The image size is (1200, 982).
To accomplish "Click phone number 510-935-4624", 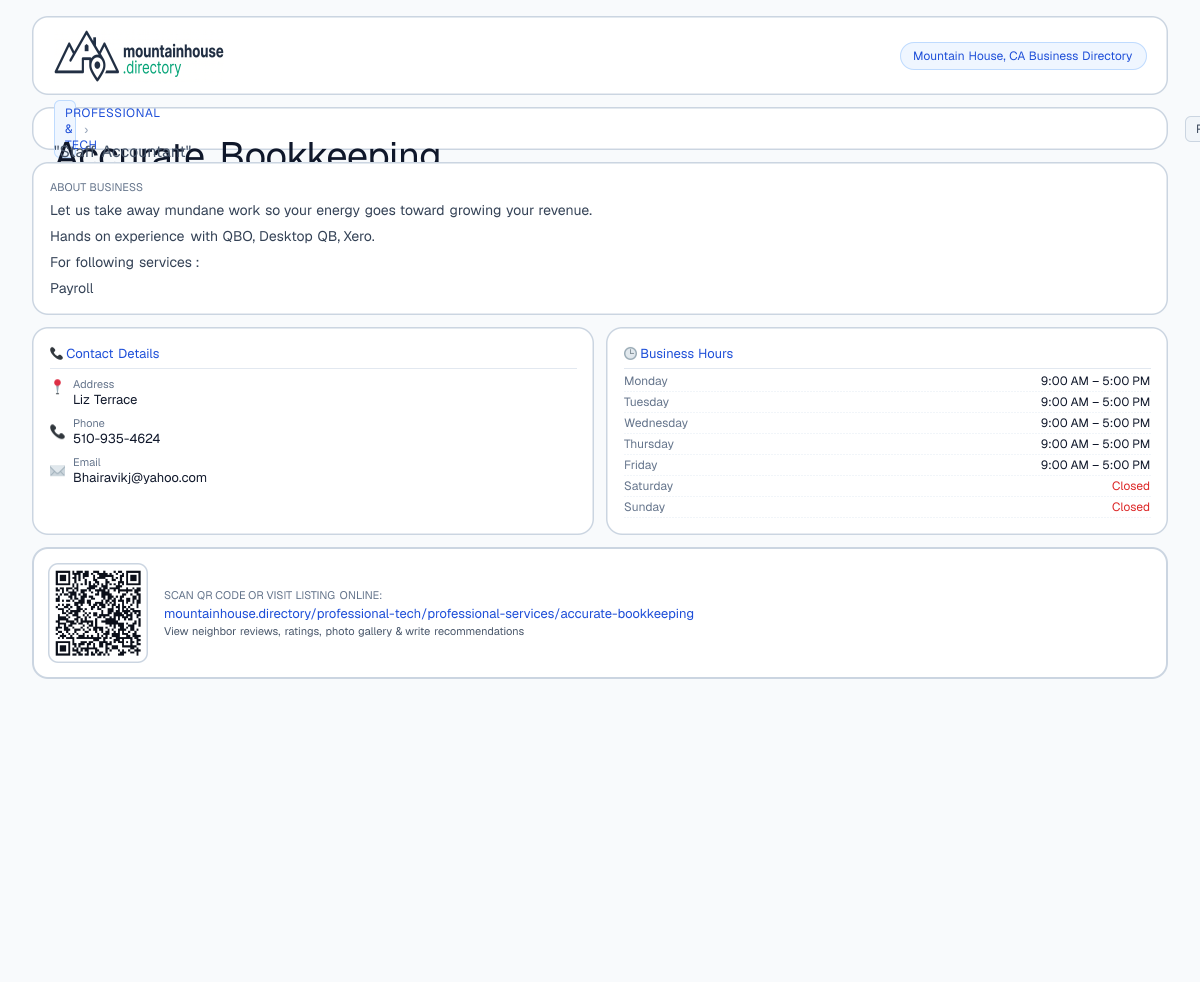I will click(x=117, y=439).
